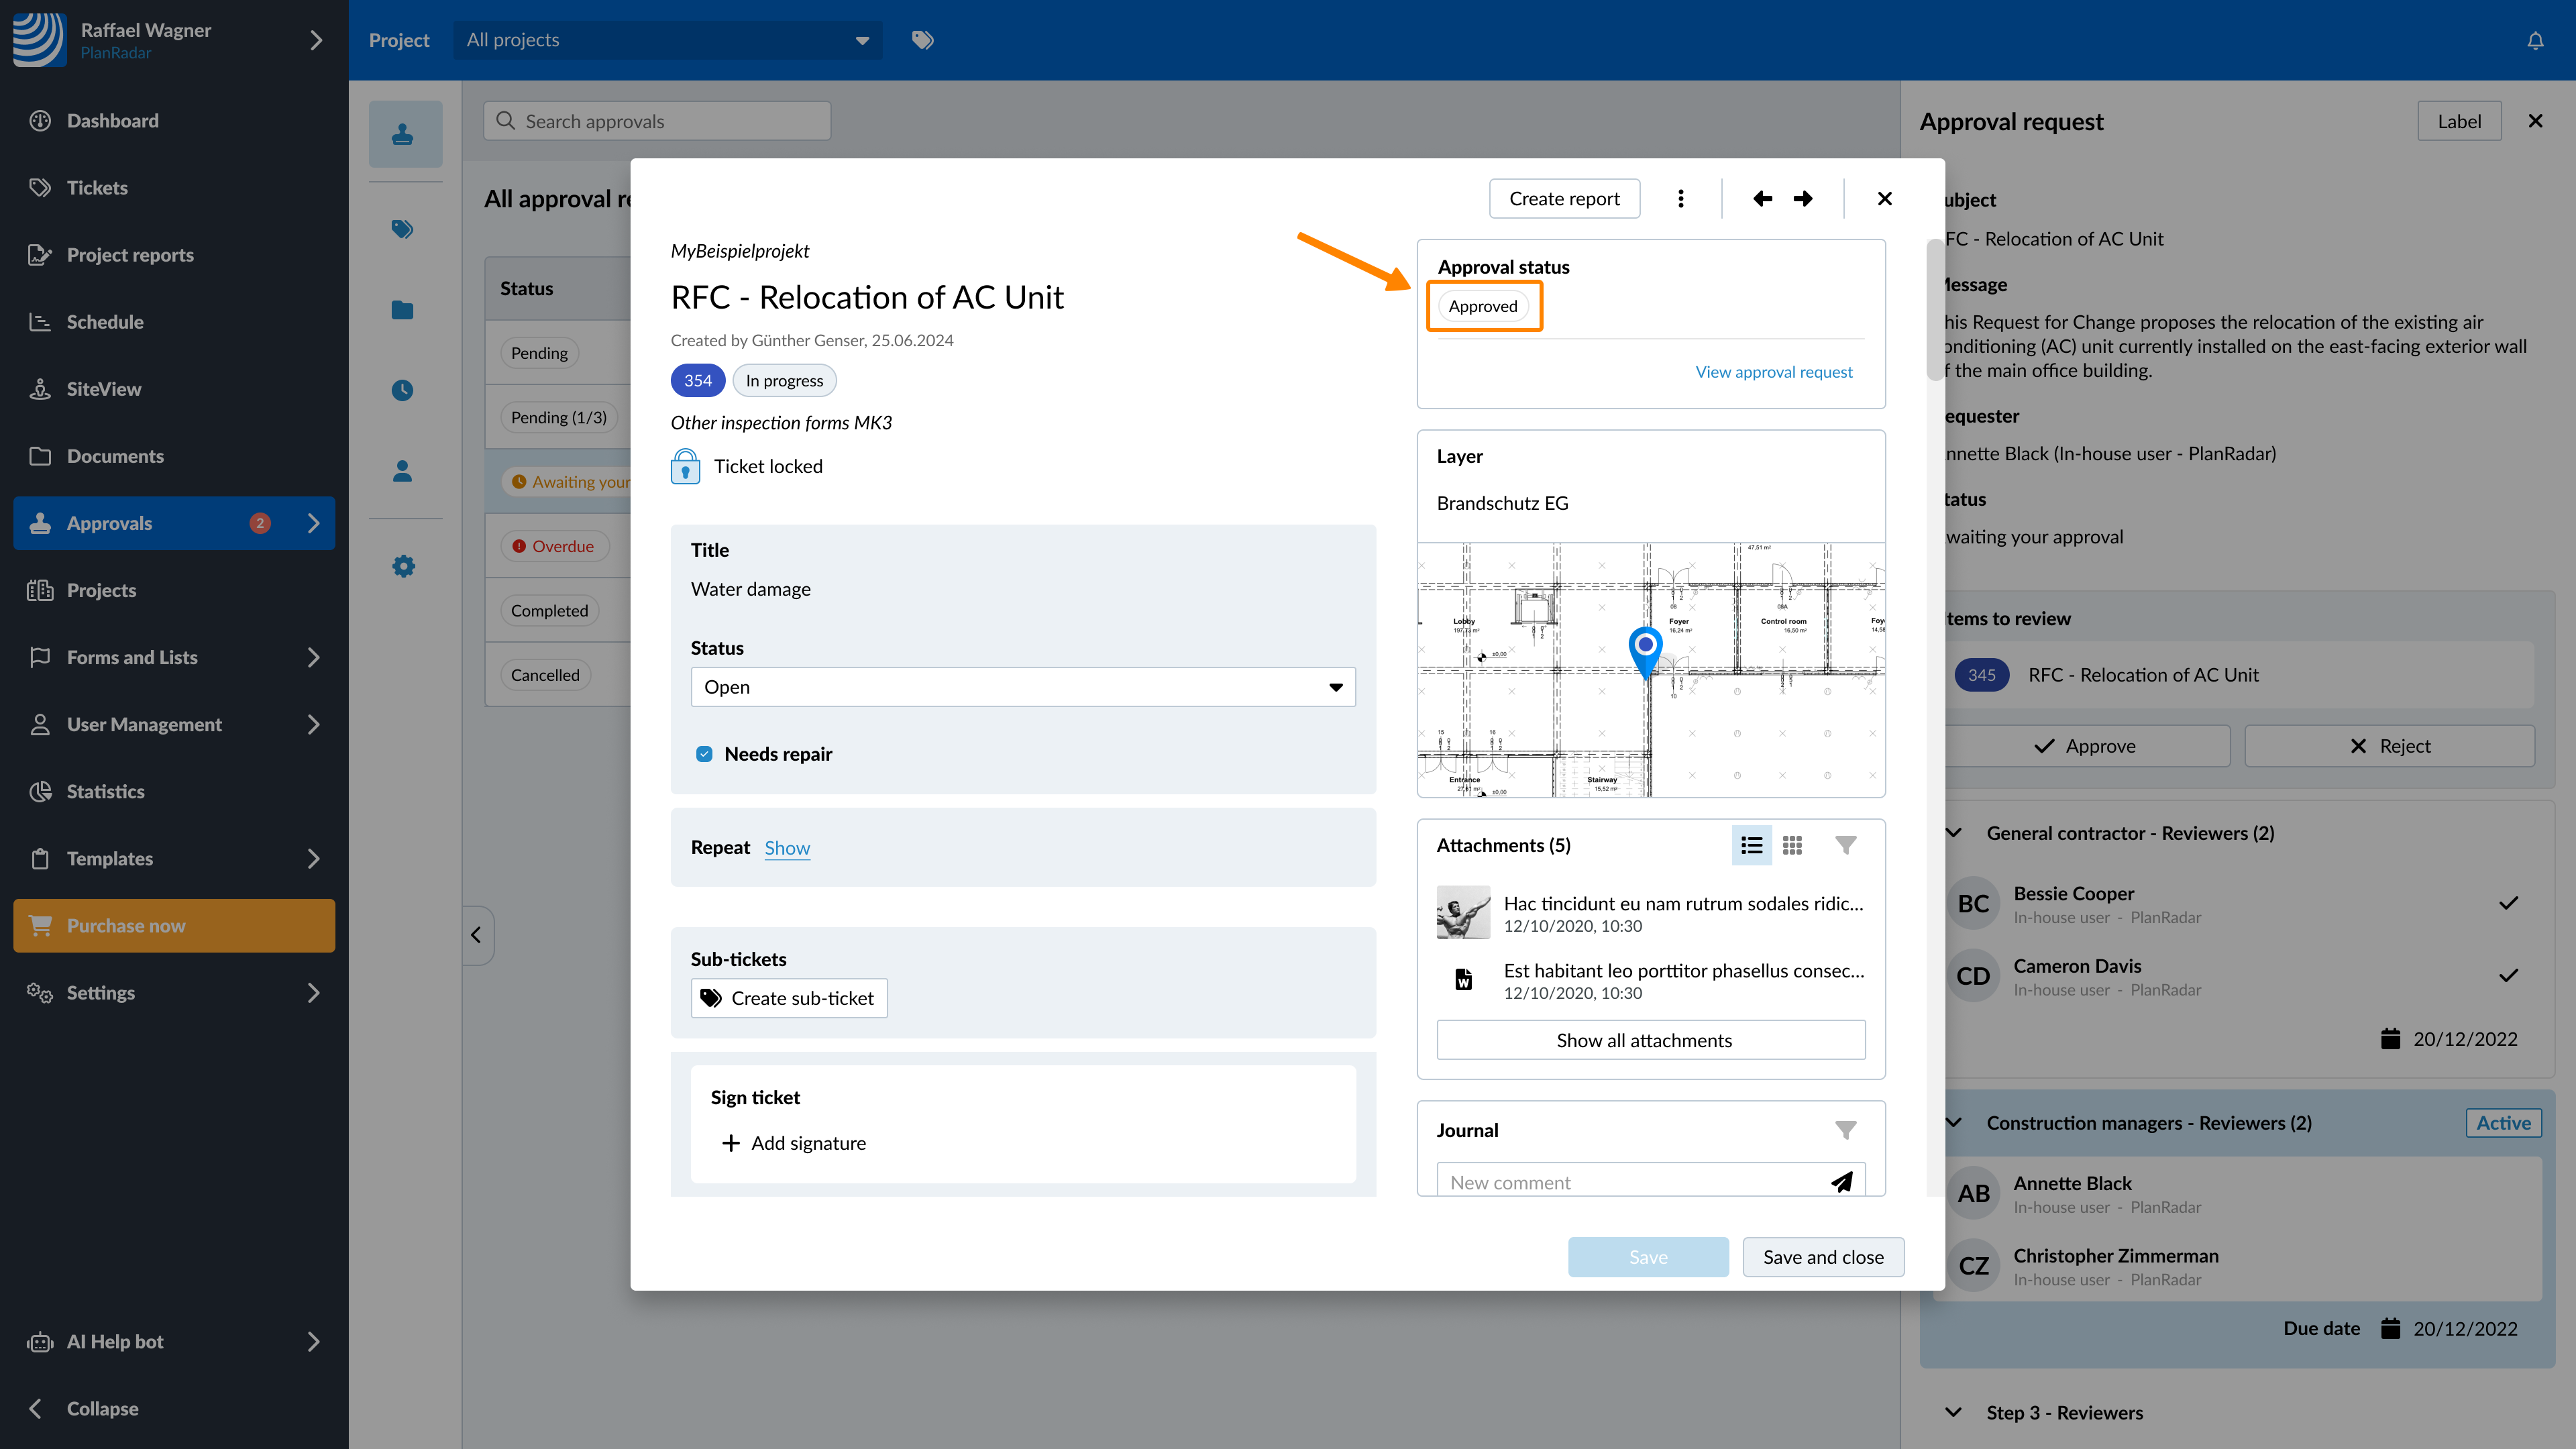Click the attachments filter funnel icon

(1845, 845)
